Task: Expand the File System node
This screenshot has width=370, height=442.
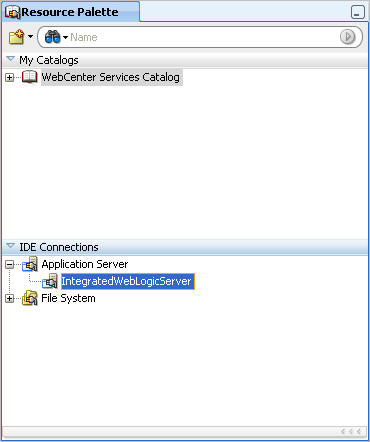Action: coord(10,298)
